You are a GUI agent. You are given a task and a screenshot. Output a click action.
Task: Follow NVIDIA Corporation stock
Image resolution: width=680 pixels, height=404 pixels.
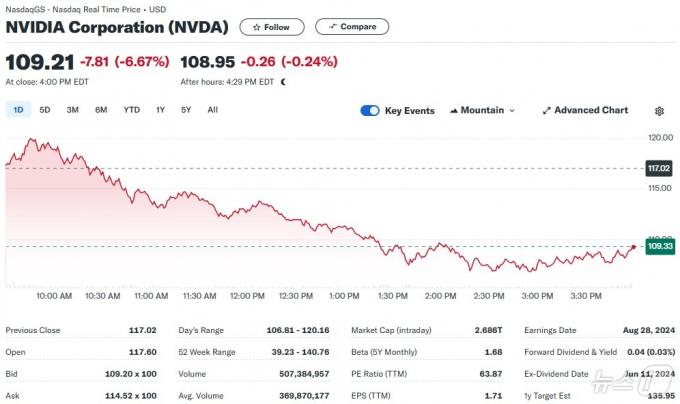[x=272, y=27]
